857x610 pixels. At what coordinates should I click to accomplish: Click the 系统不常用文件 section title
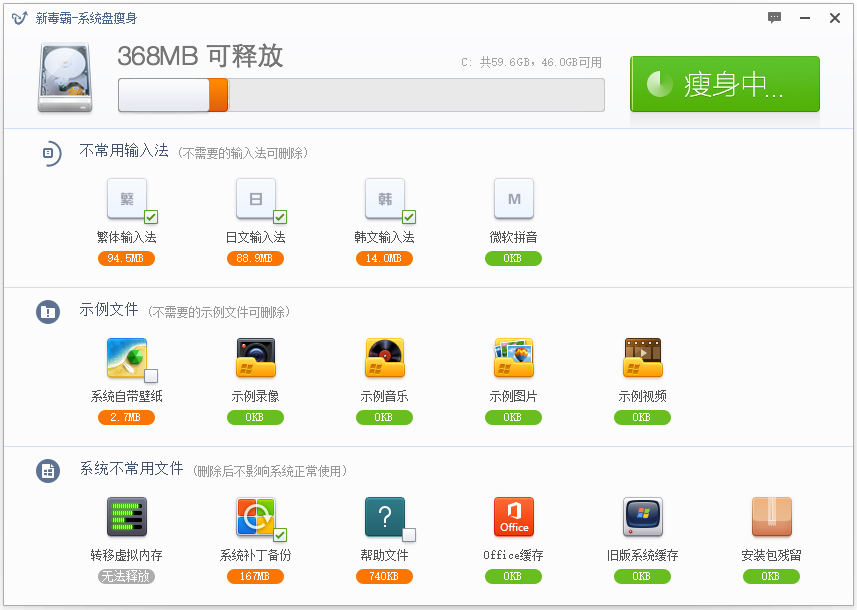(131, 468)
